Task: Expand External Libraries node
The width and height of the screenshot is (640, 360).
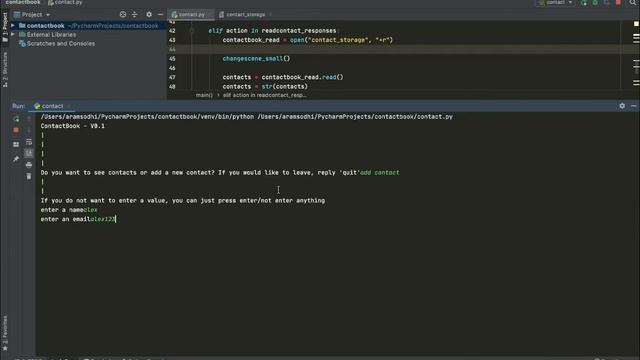Action: click(x=13, y=34)
